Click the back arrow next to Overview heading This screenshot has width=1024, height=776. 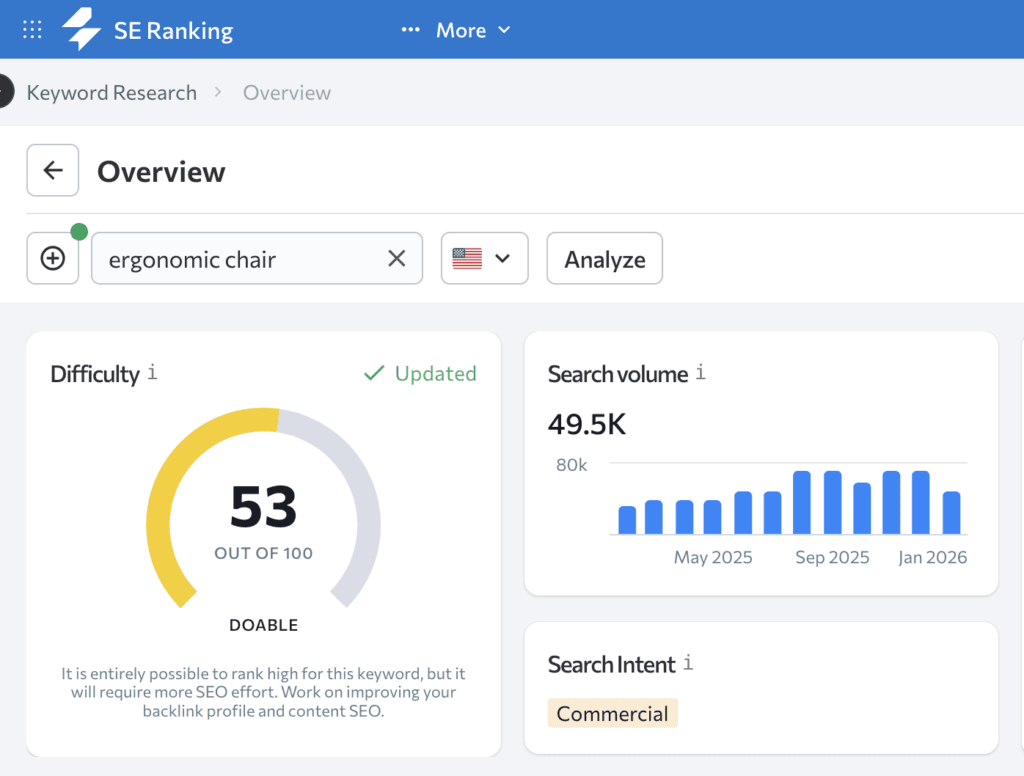coord(52,170)
